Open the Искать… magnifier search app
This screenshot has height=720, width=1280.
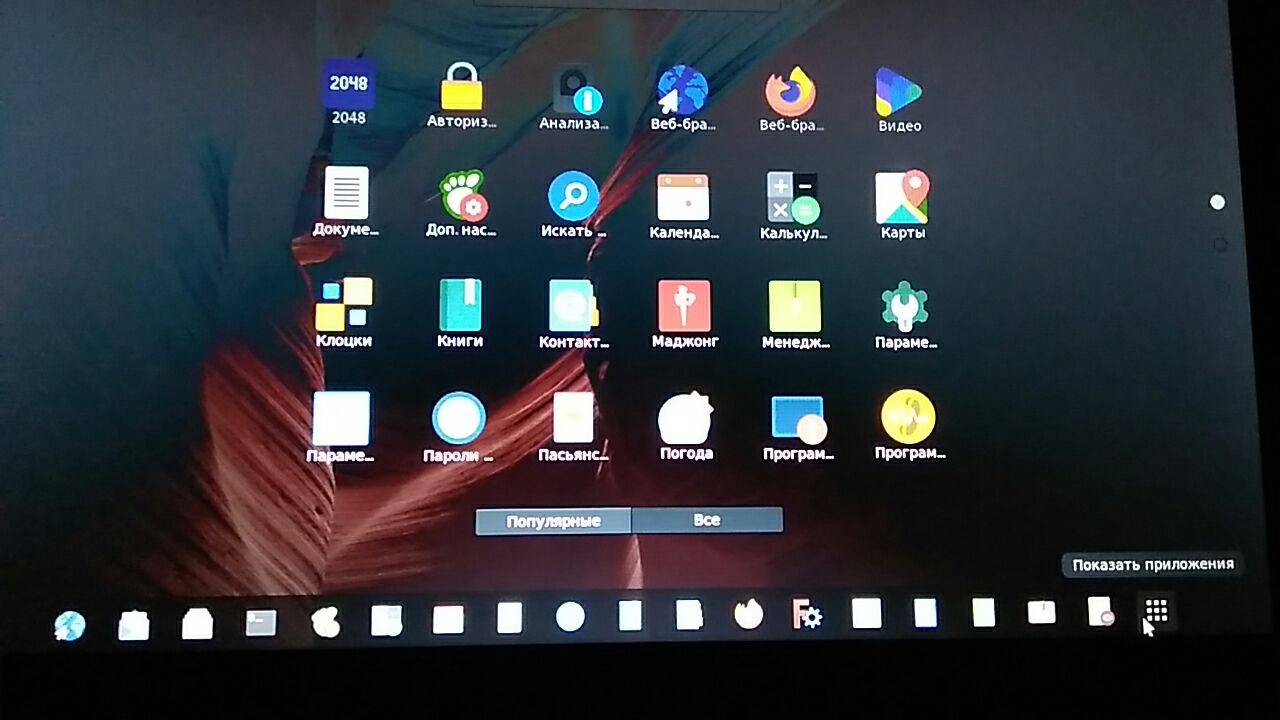(573, 204)
